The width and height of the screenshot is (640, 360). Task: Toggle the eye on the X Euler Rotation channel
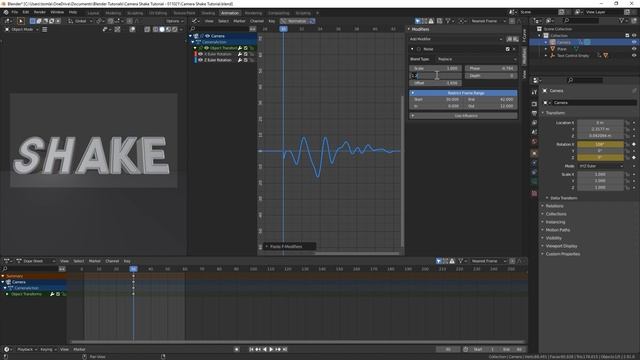[x=200, y=54]
